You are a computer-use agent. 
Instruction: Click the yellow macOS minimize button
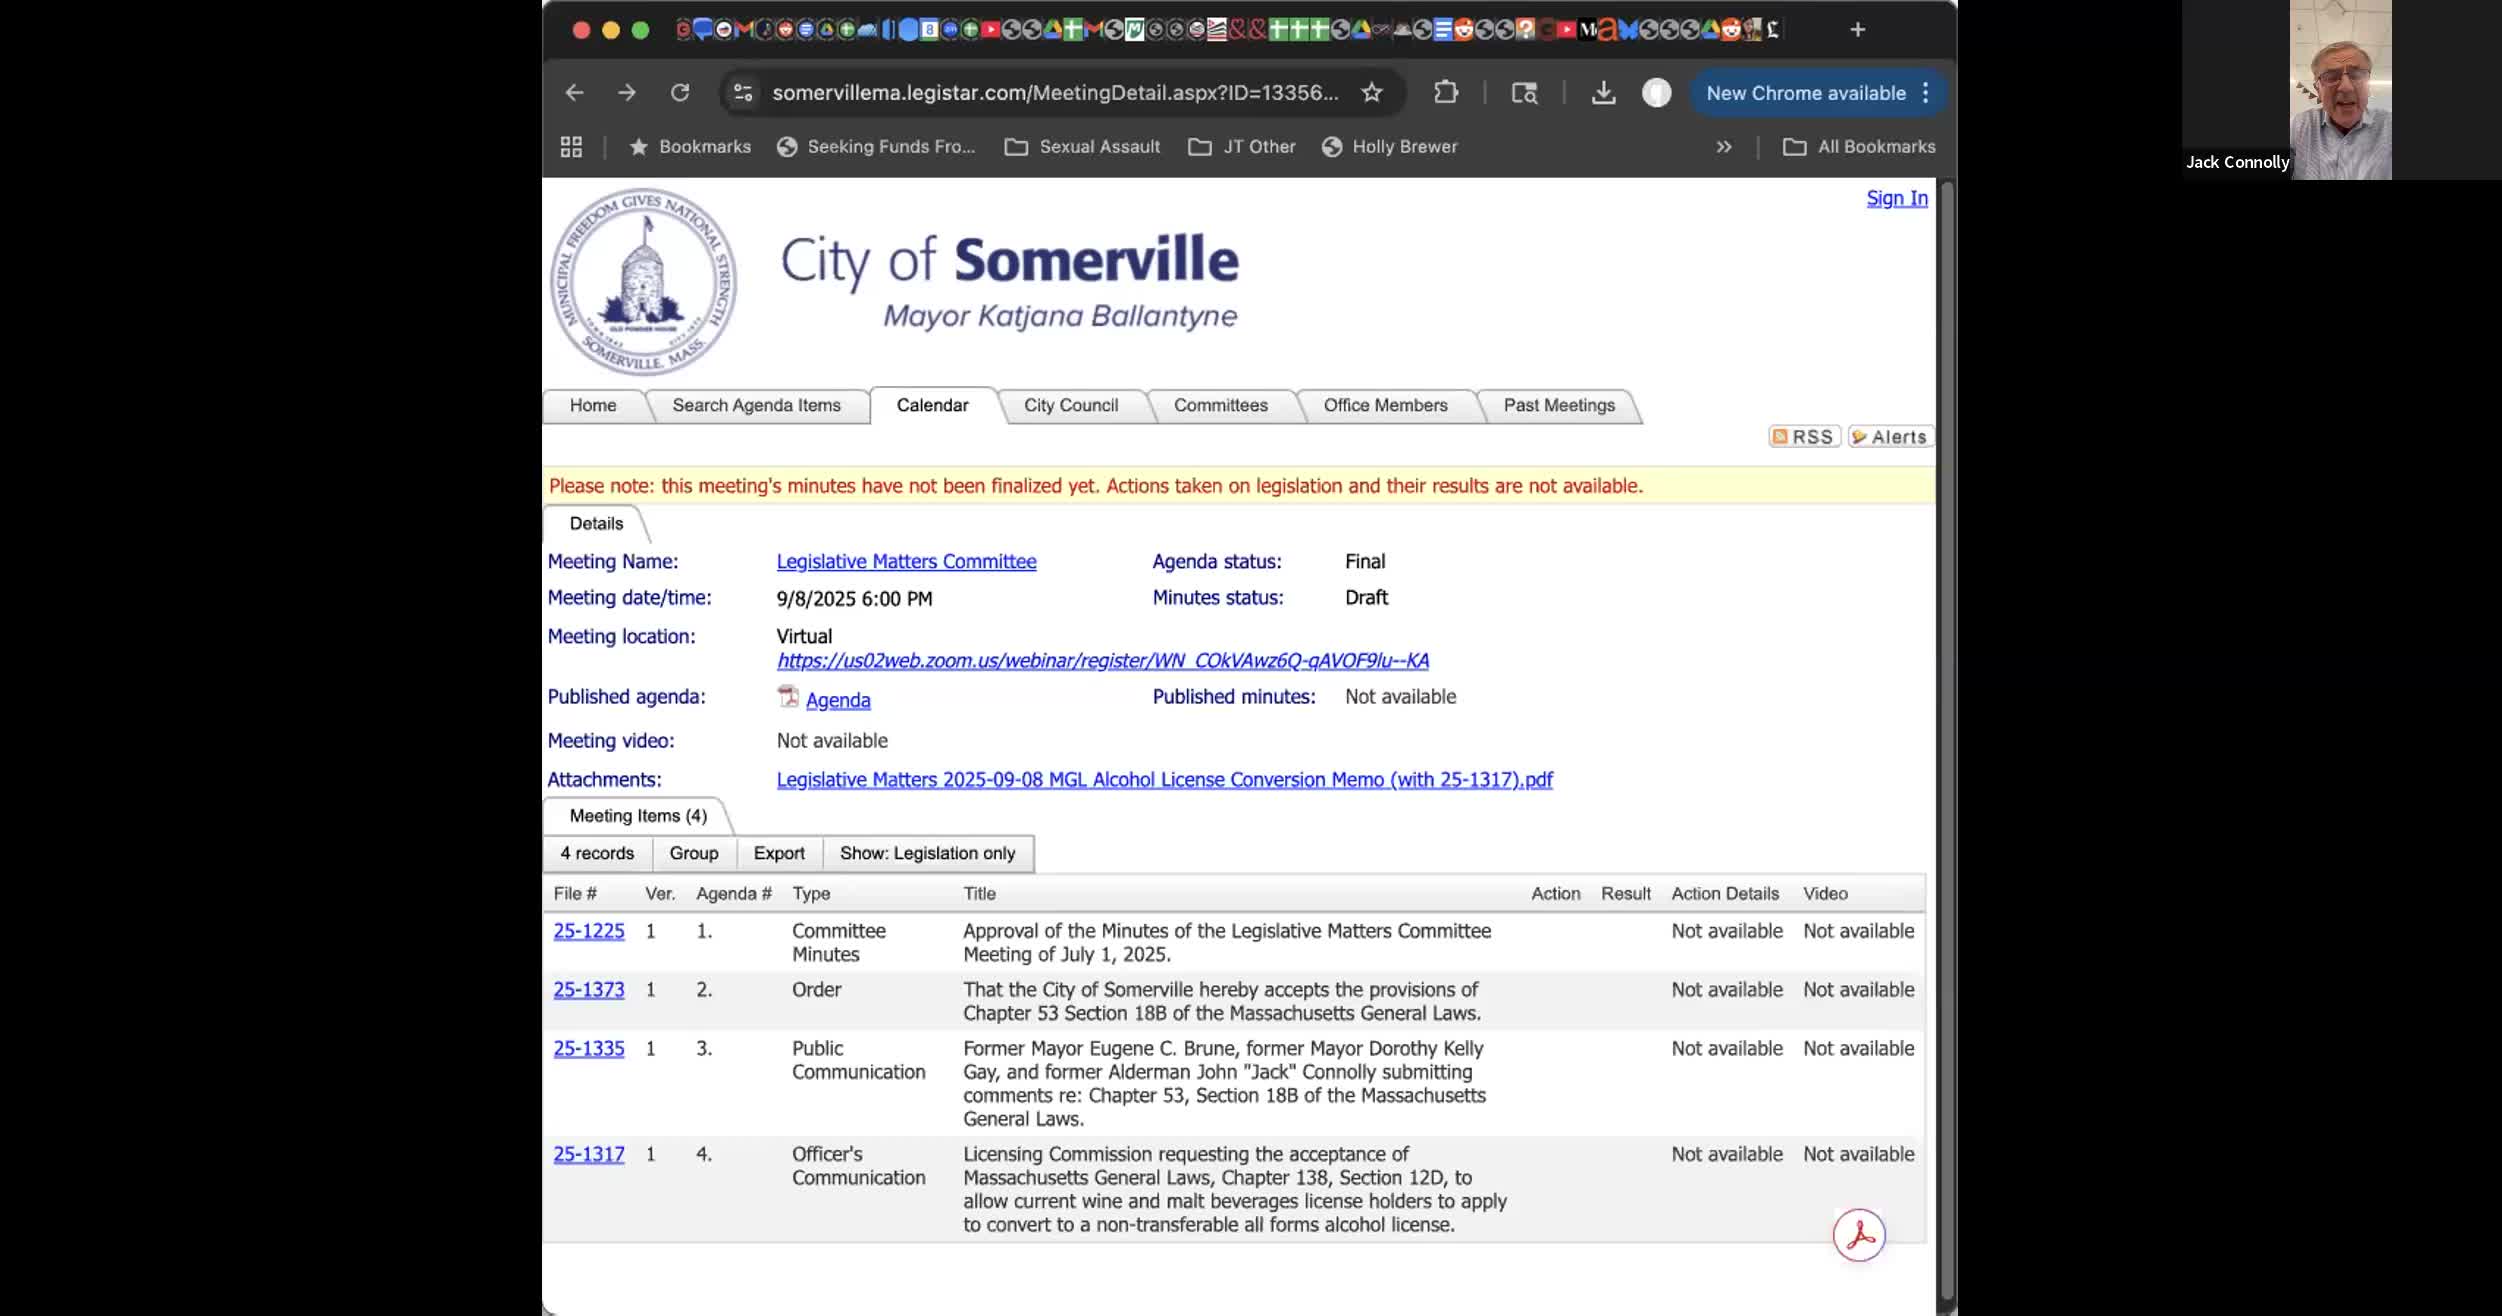pyautogui.click(x=611, y=30)
